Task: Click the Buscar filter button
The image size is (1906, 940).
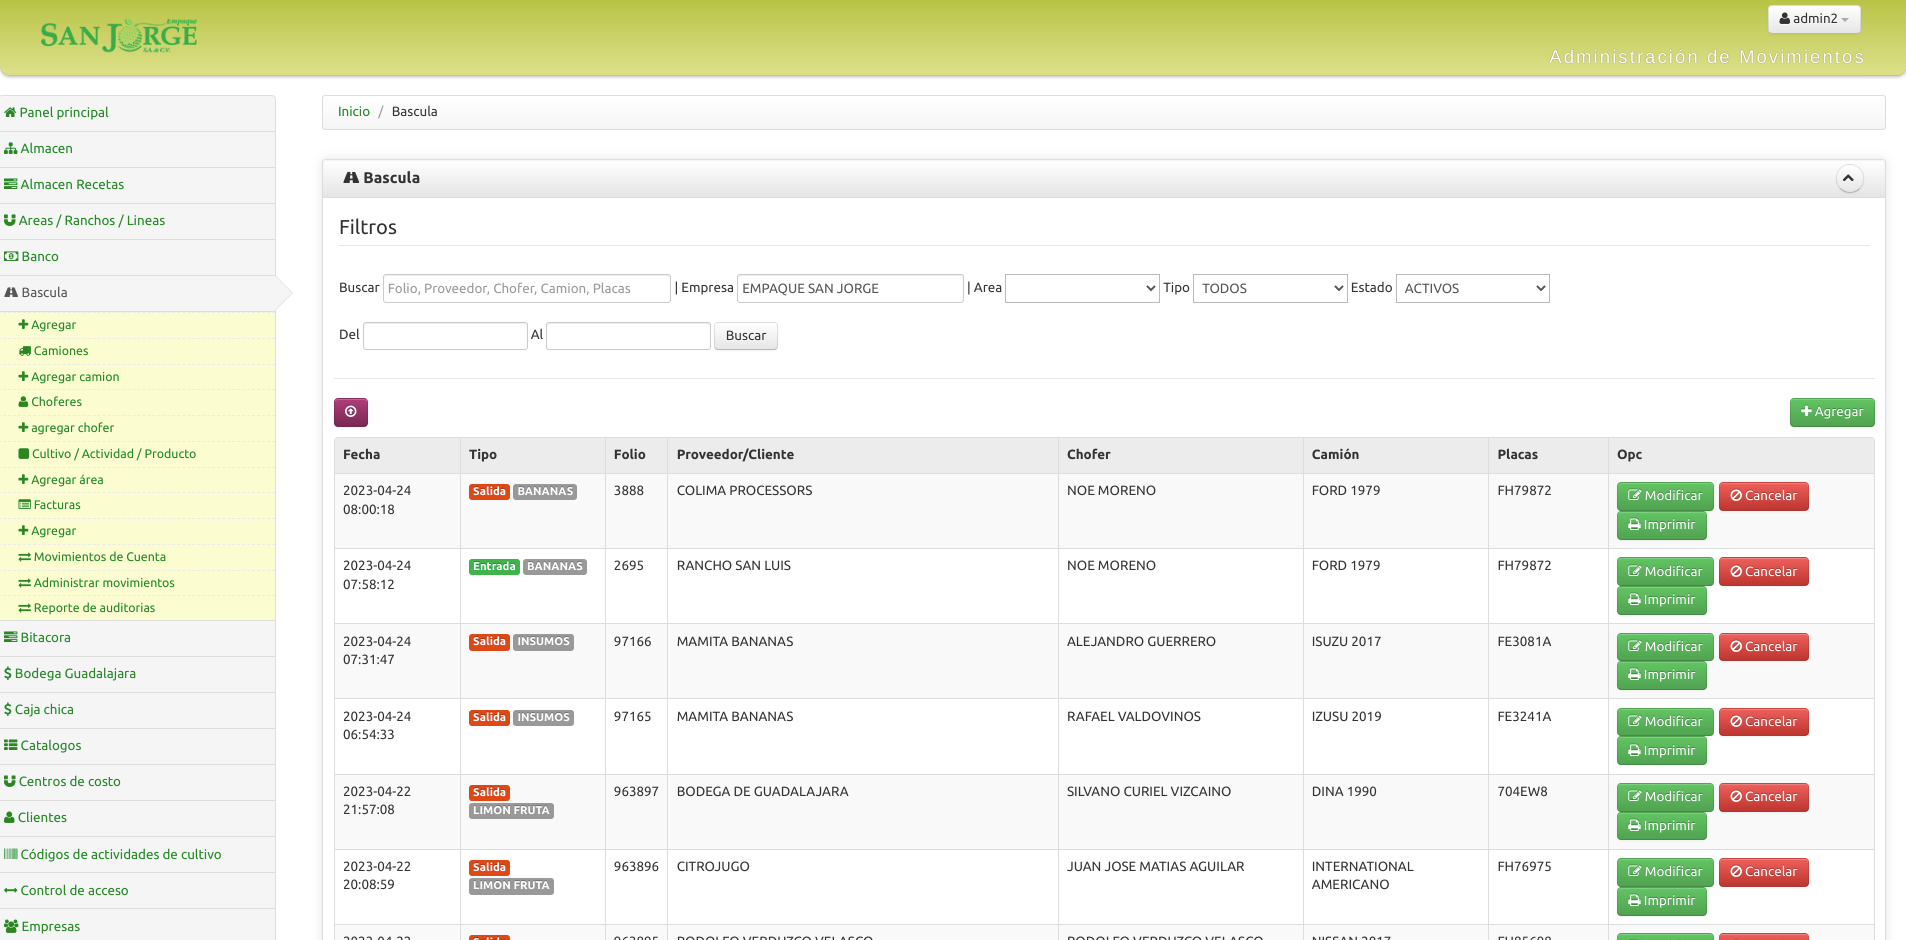Action: [x=746, y=336]
